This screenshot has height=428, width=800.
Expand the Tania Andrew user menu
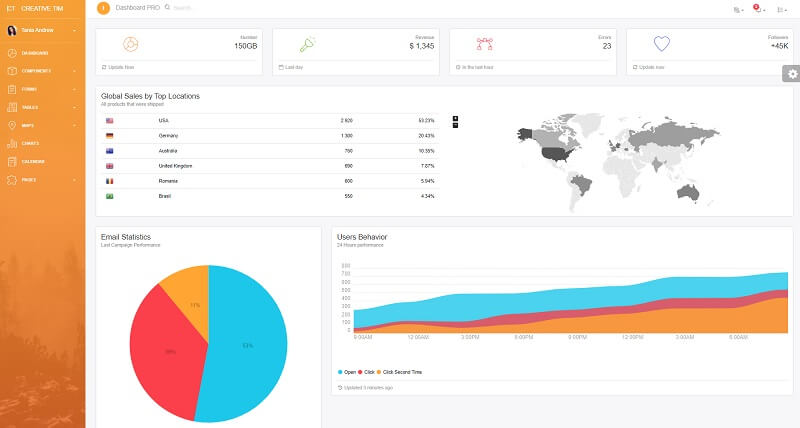[x=42, y=29]
